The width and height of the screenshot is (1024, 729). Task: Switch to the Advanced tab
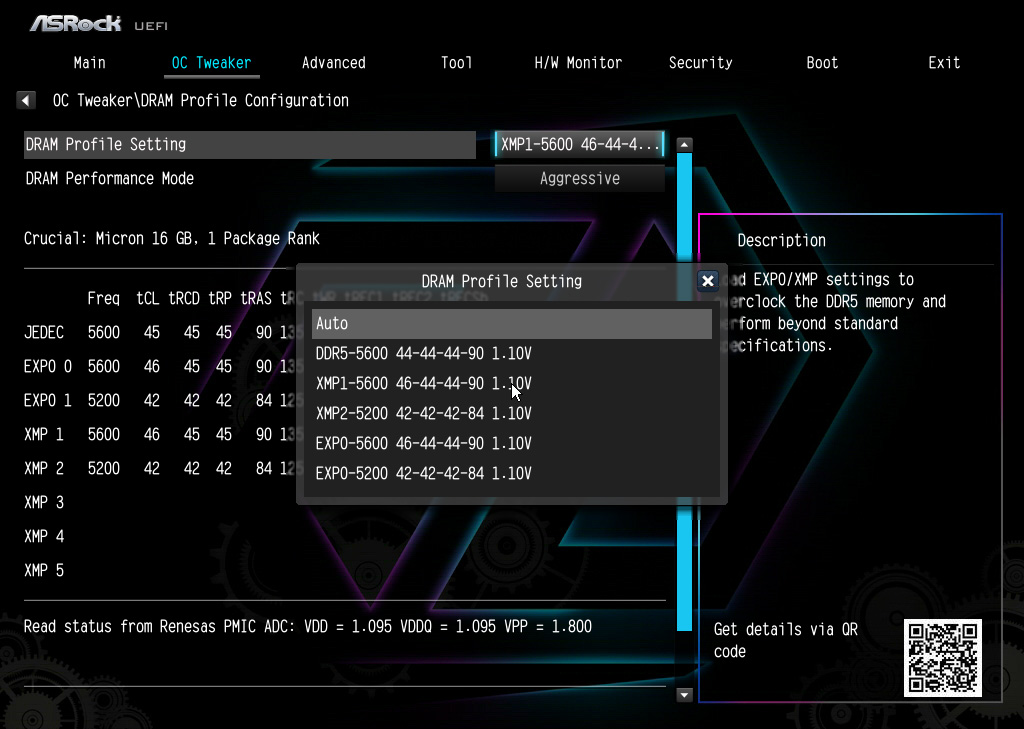click(334, 63)
